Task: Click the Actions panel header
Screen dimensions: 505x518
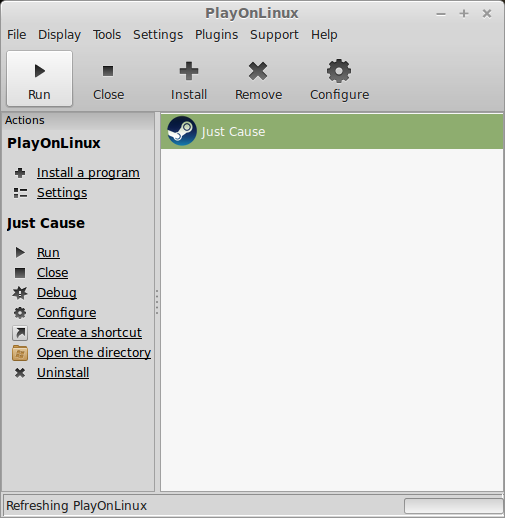Action: 78,120
